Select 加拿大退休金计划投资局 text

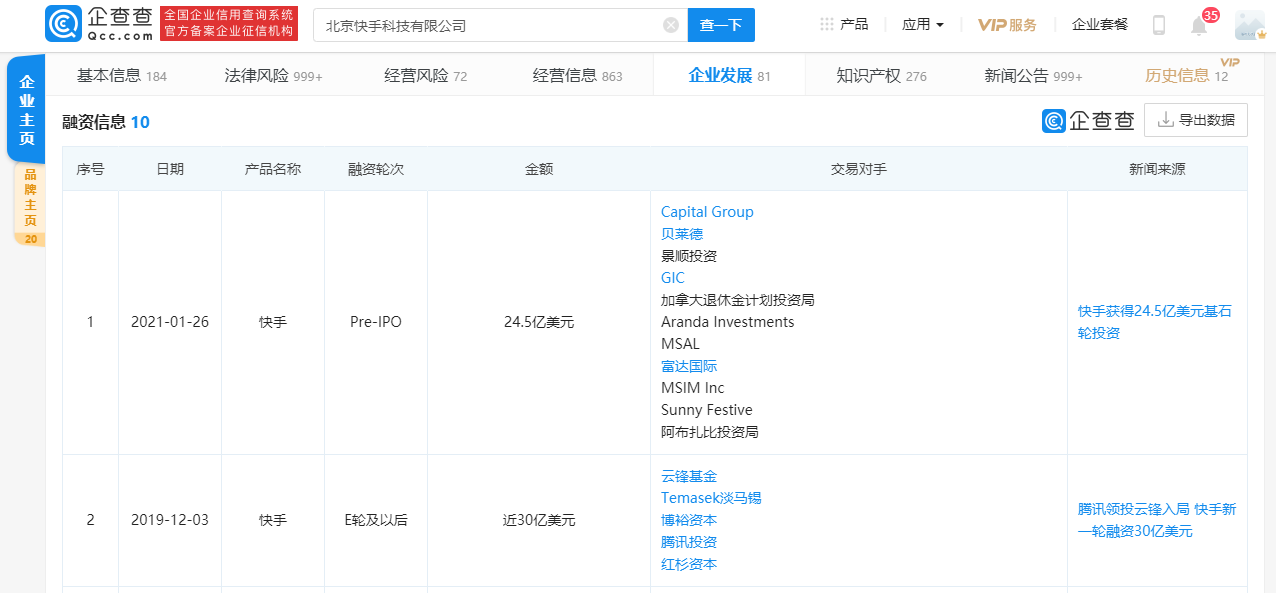(738, 300)
